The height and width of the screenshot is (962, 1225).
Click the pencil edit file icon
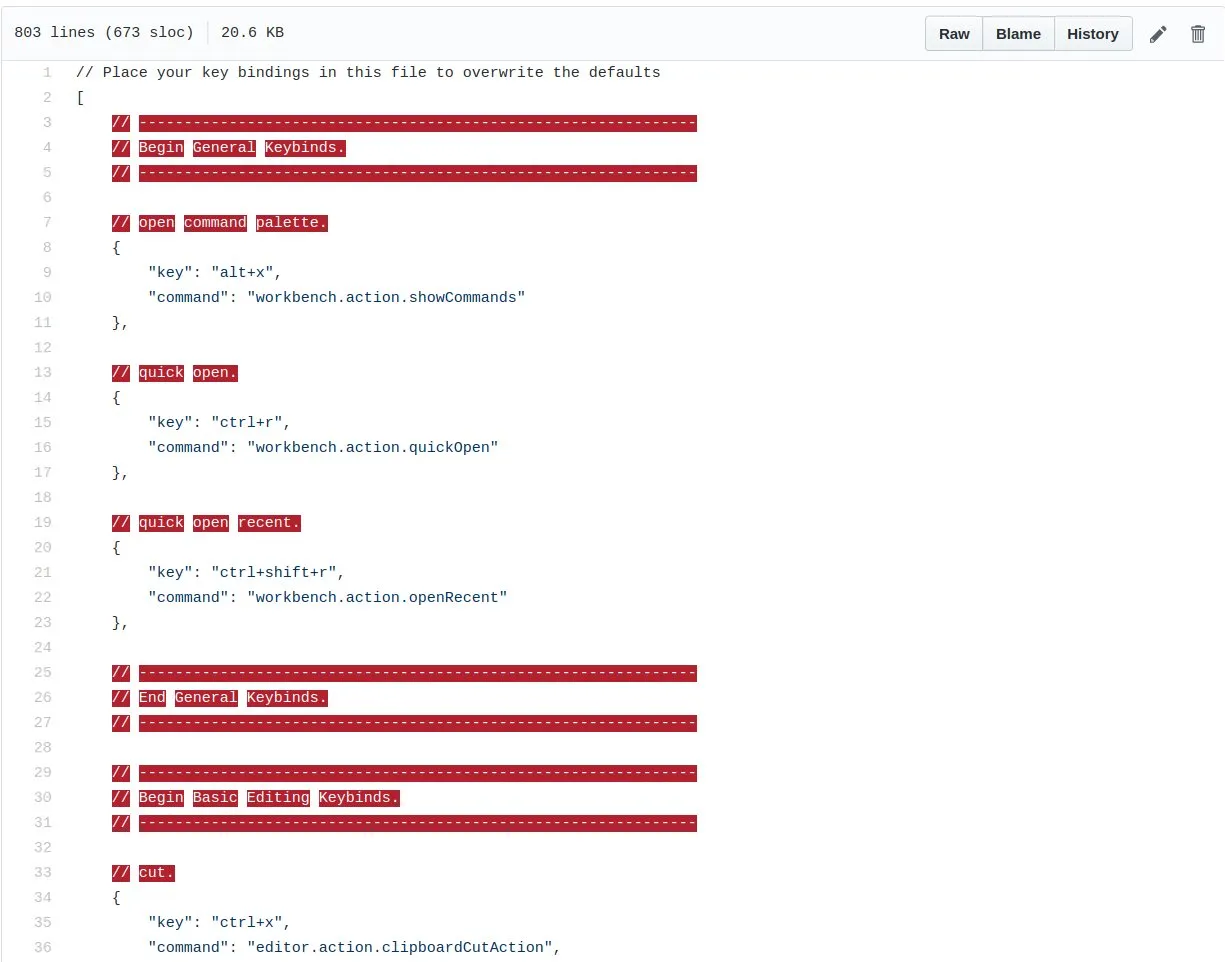coord(1158,34)
